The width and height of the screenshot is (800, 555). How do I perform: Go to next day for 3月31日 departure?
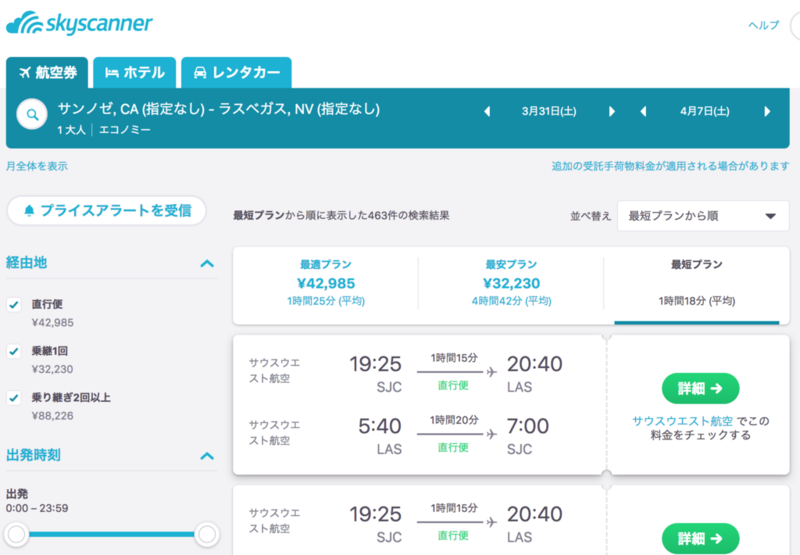[612, 111]
